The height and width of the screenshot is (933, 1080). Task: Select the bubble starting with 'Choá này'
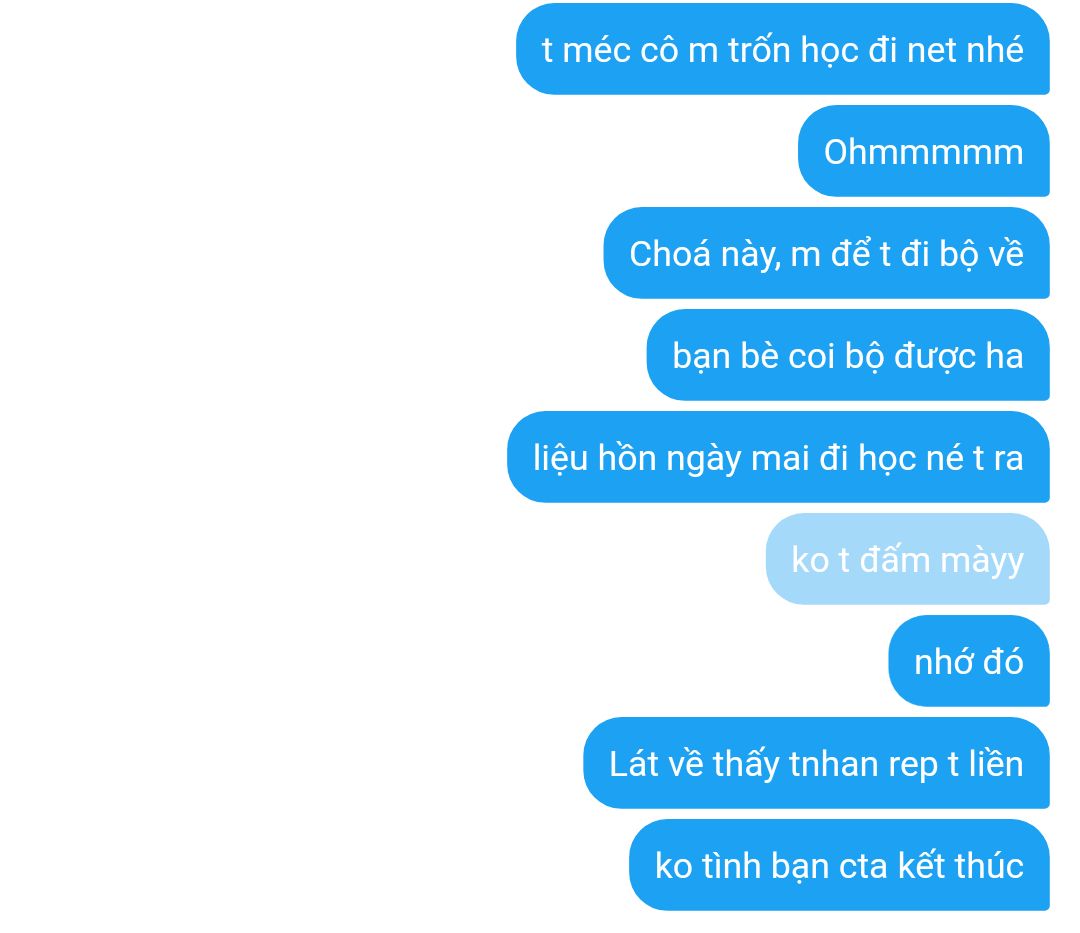(x=827, y=253)
